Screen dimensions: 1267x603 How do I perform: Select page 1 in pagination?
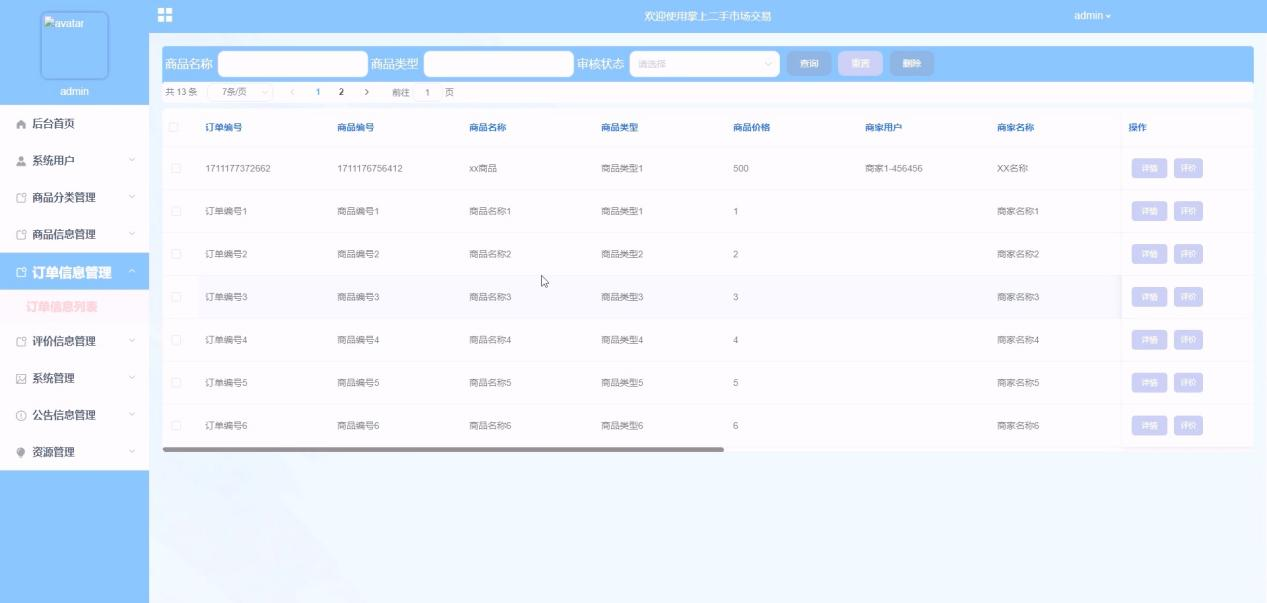pyautogui.click(x=318, y=92)
